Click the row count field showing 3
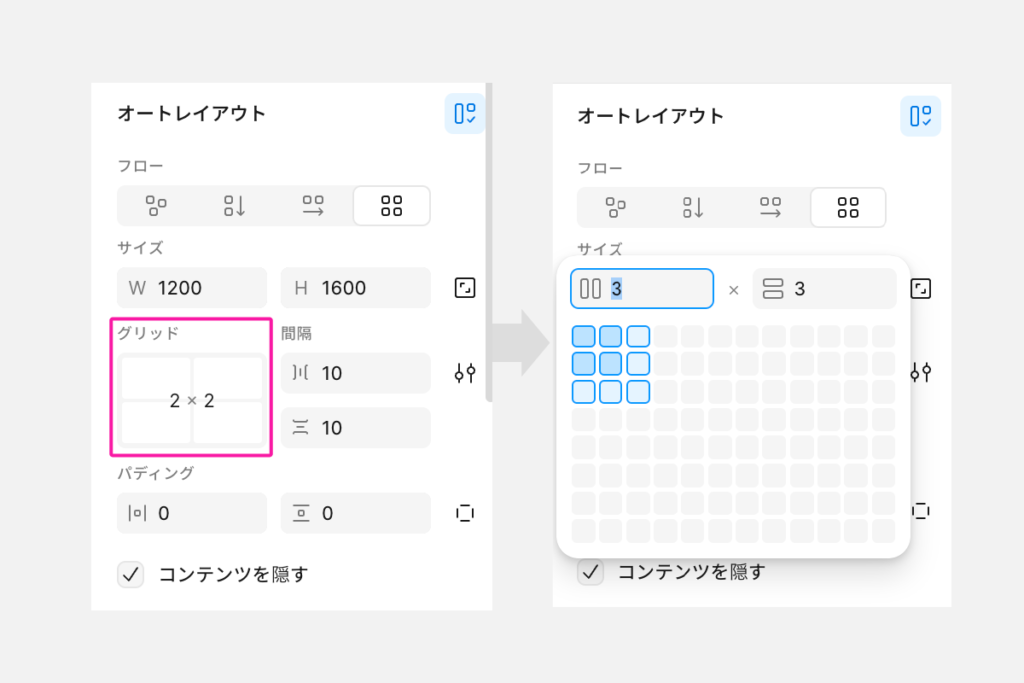This screenshot has width=1024, height=683. pos(824,289)
